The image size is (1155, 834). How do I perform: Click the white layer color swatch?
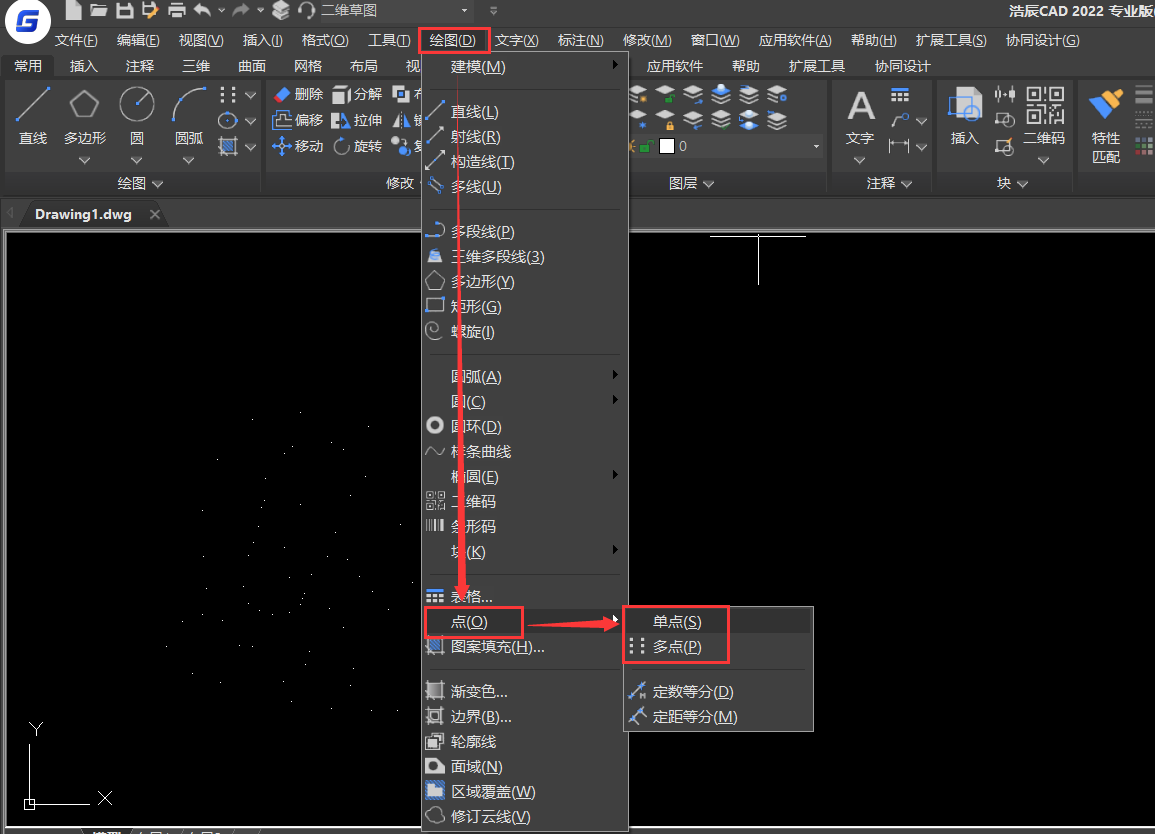click(x=667, y=147)
